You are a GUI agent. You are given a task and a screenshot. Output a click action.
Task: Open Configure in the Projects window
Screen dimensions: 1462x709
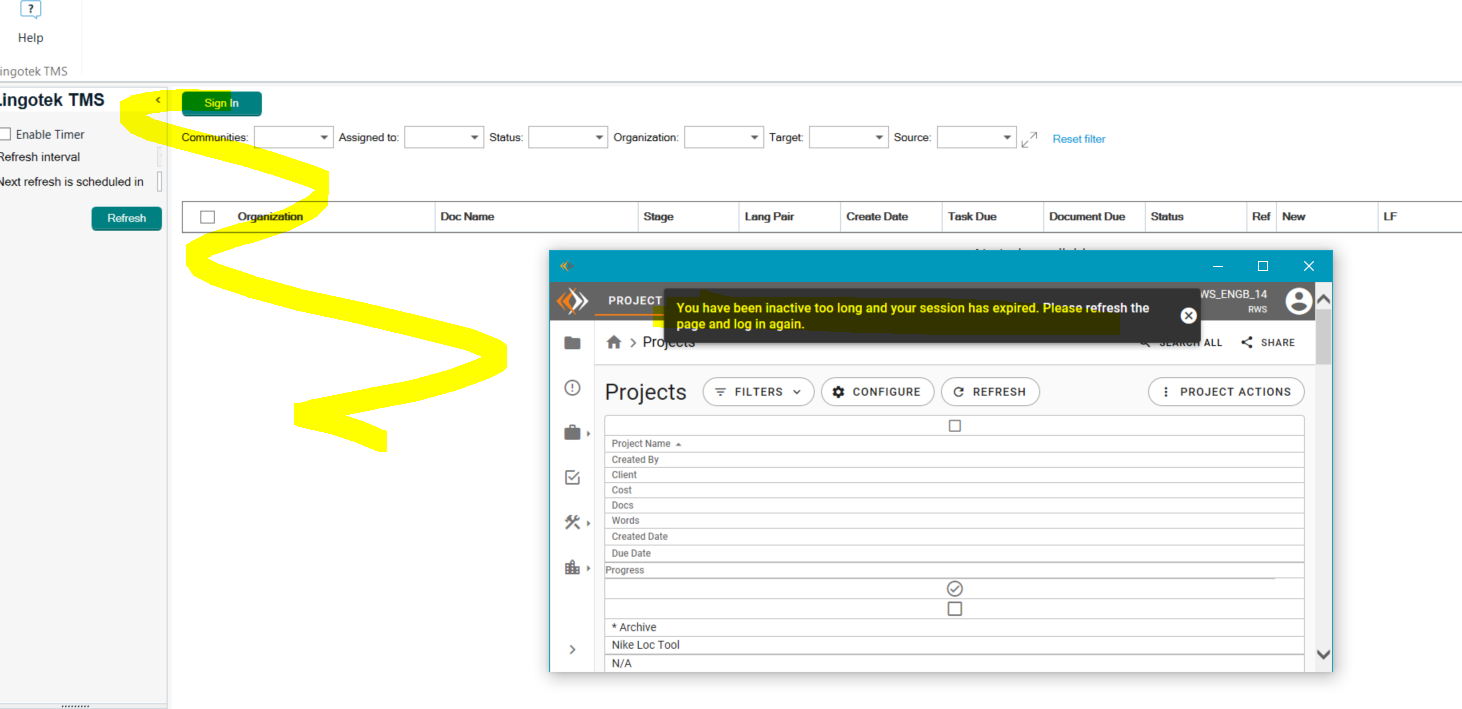(x=878, y=392)
